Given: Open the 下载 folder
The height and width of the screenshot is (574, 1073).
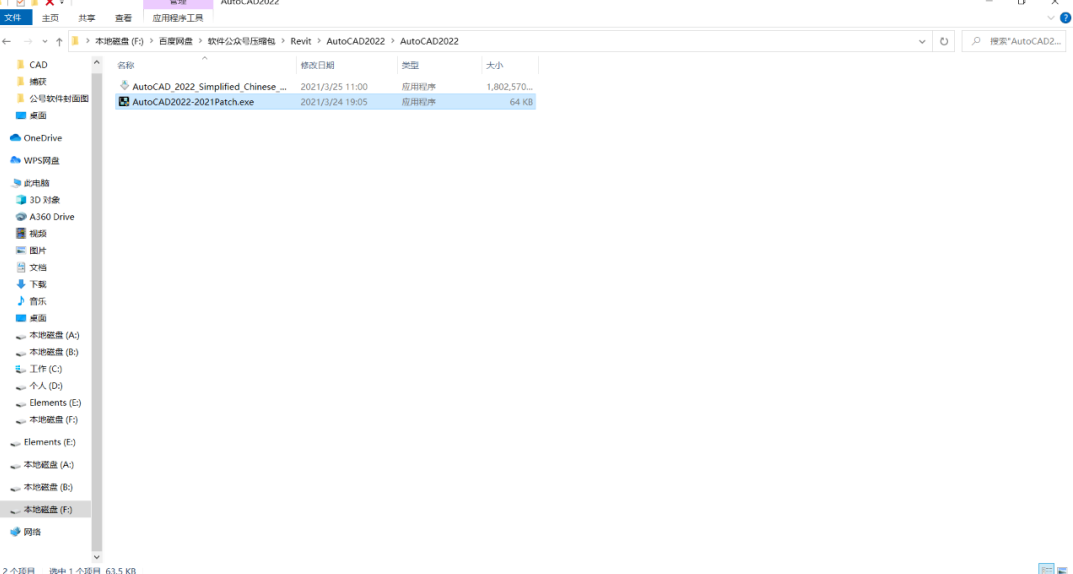Looking at the screenshot, I should click(38, 284).
